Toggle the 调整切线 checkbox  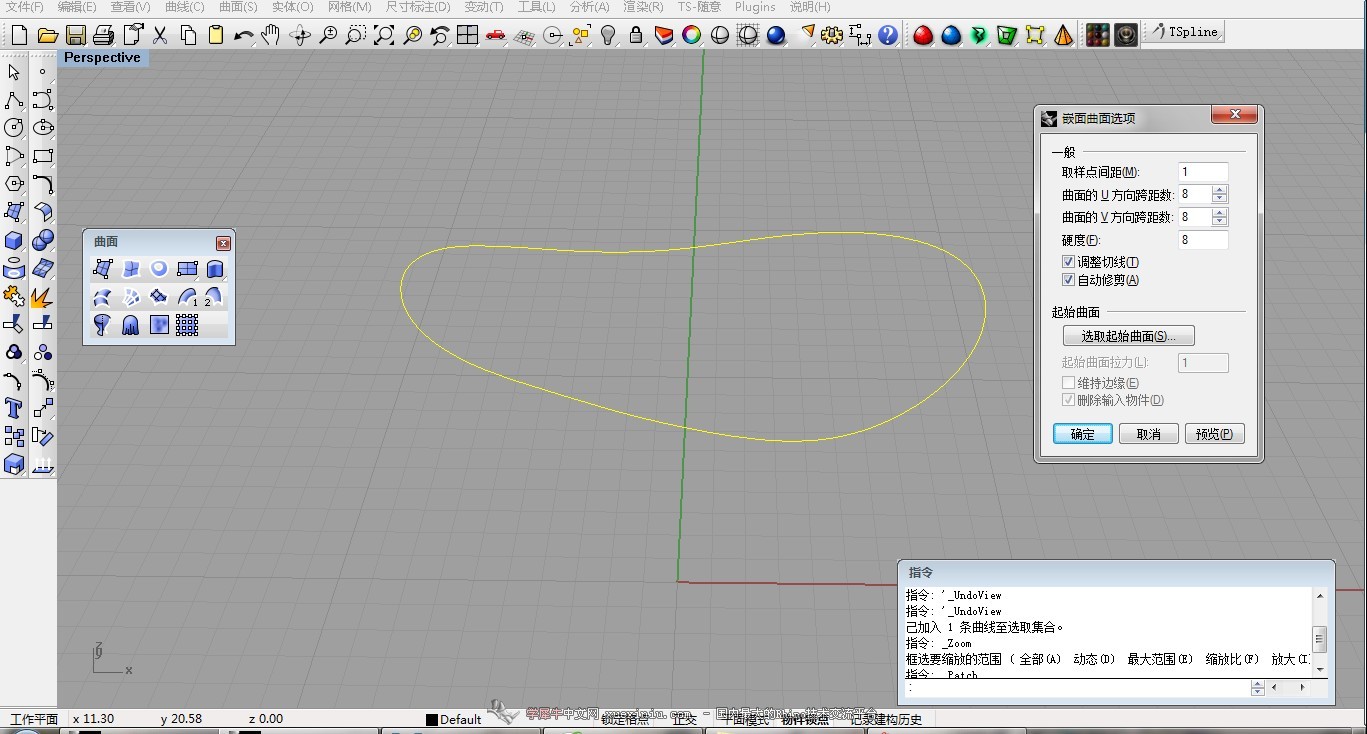coord(1068,262)
